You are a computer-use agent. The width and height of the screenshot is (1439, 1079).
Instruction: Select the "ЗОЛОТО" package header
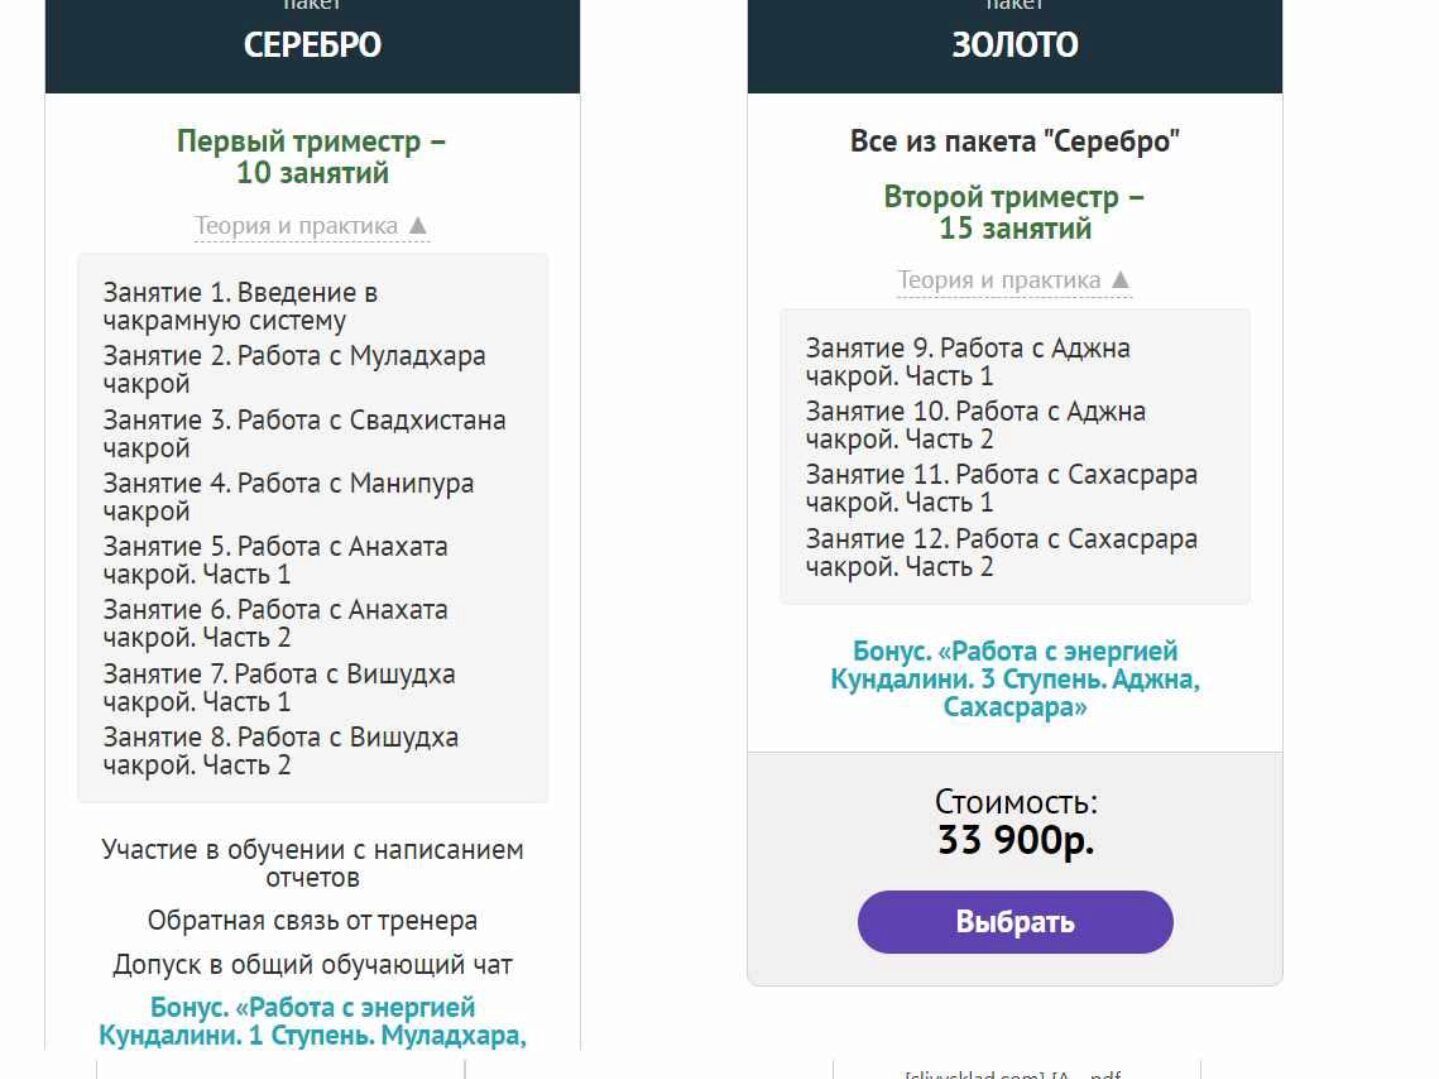point(1014,45)
